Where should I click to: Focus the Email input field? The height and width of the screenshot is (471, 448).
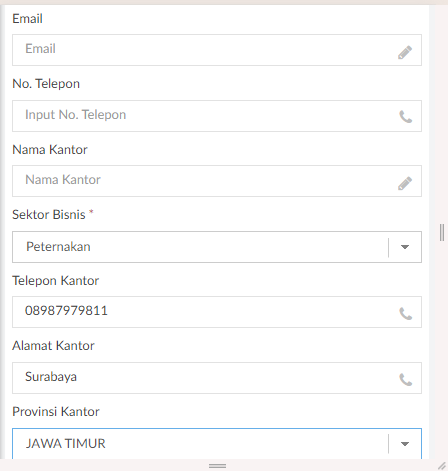point(217,50)
